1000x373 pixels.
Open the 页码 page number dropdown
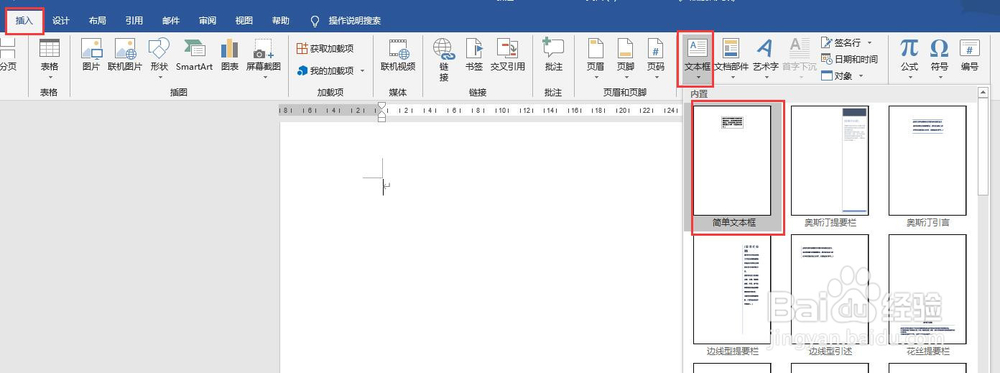click(x=656, y=57)
